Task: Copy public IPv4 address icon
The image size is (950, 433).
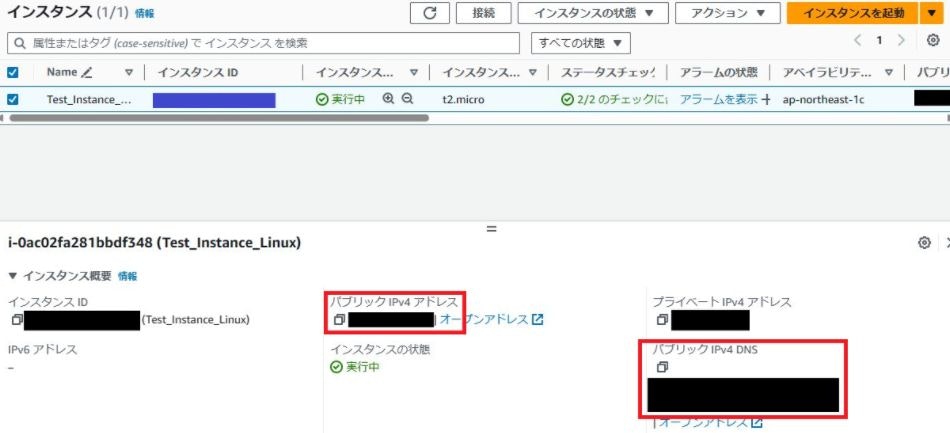Action: [339, 319]
